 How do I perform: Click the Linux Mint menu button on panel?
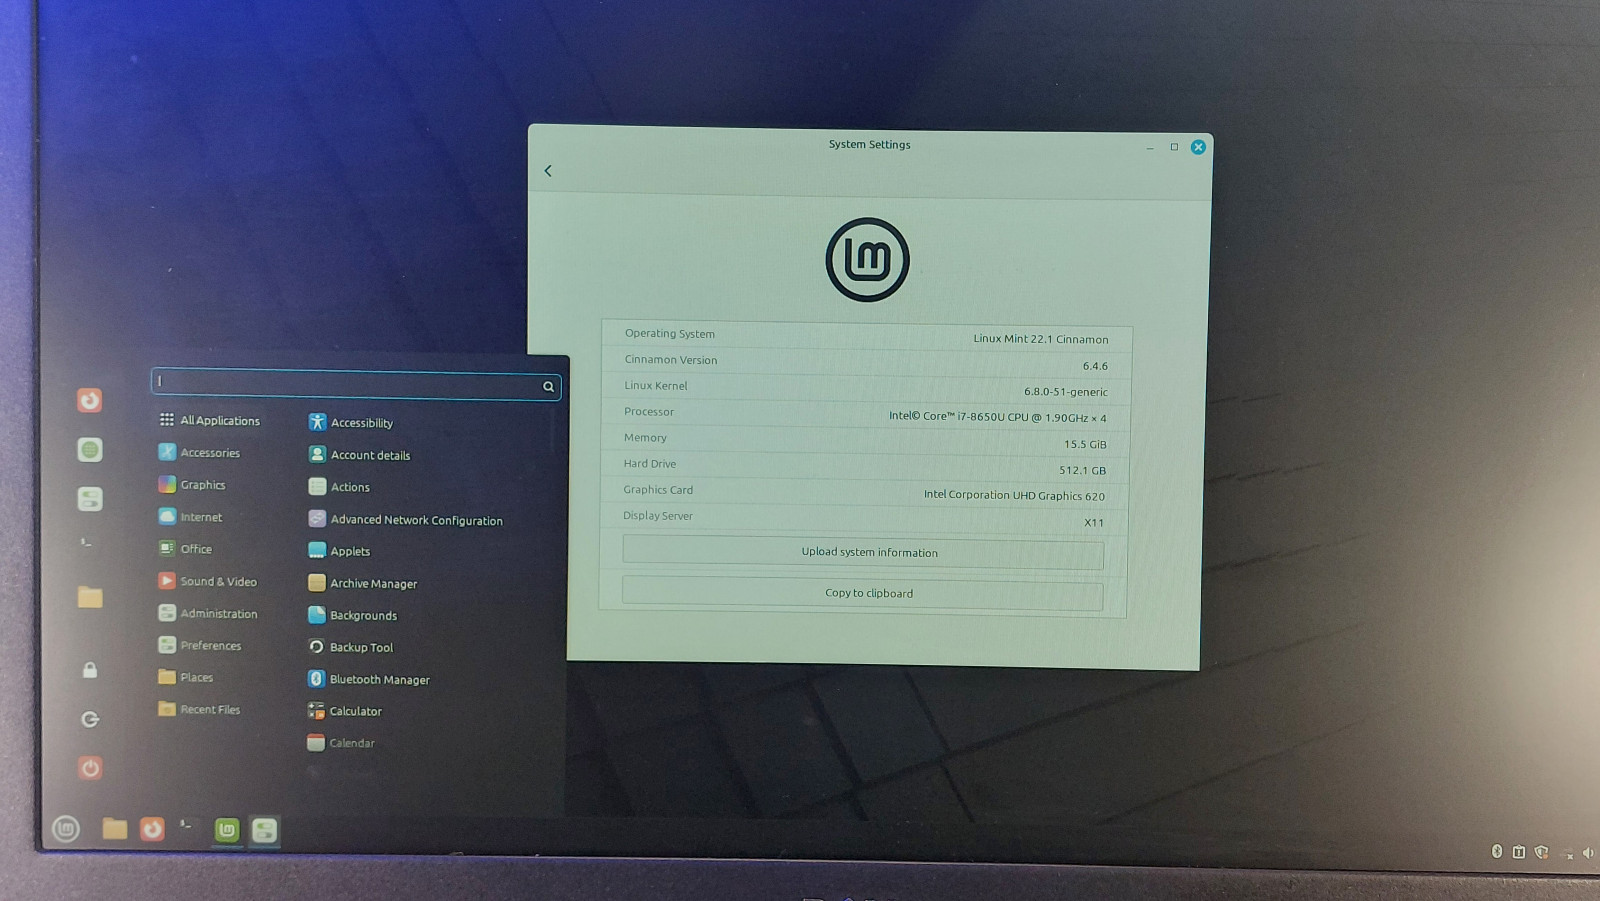coord(66,829)
